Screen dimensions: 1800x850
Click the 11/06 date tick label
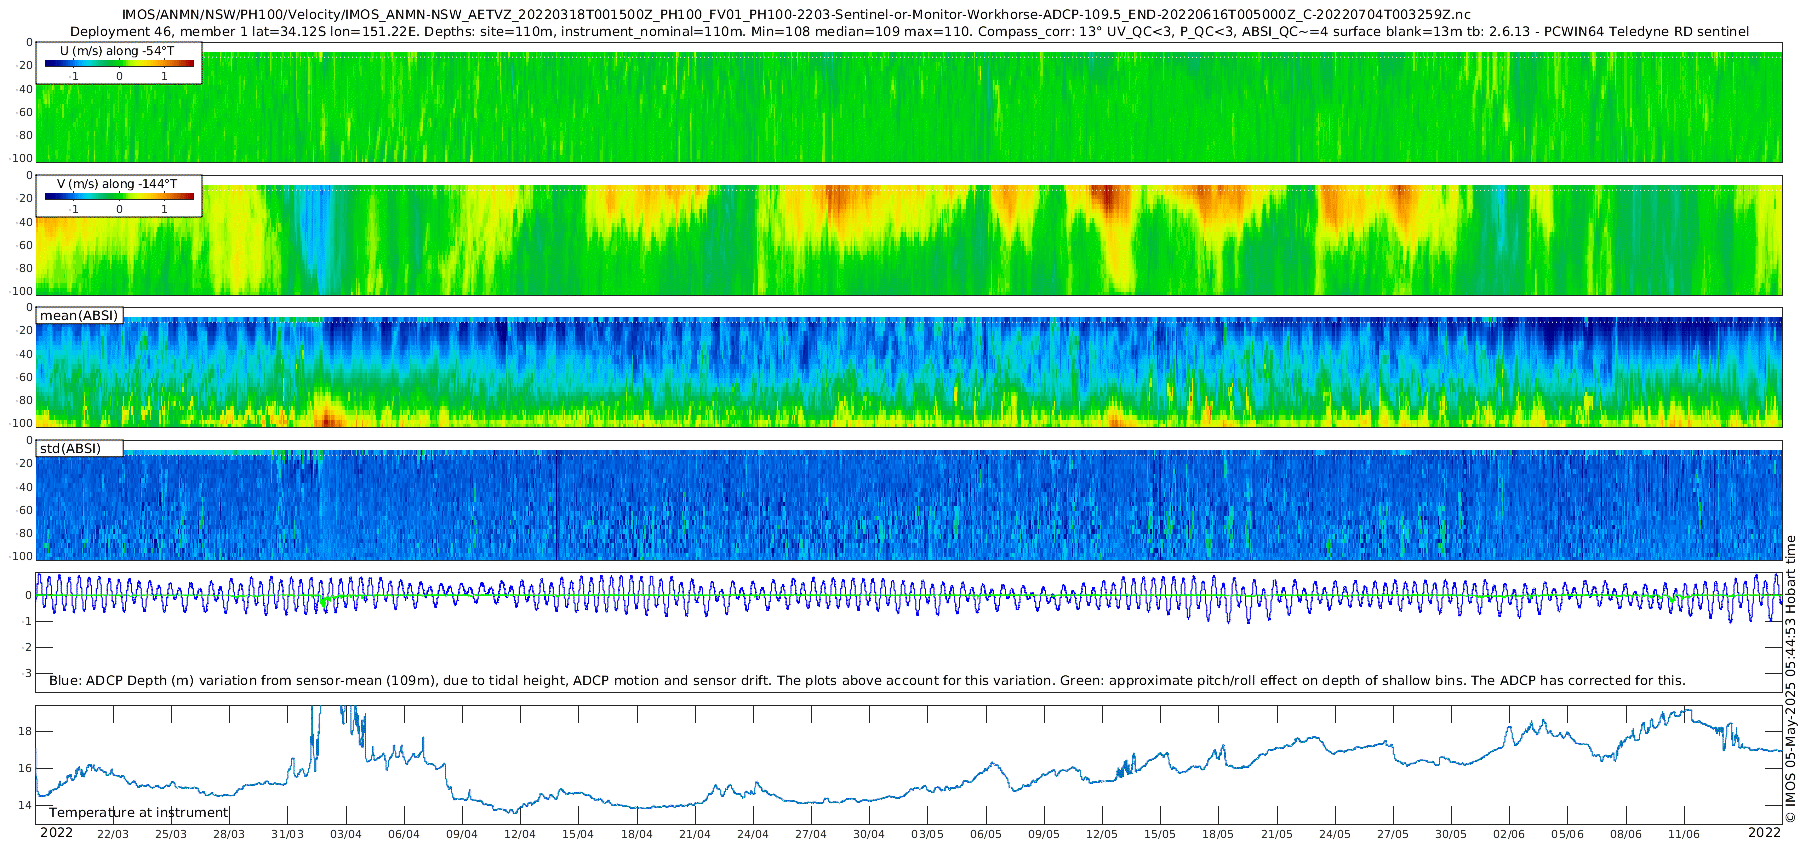coord(1684,834)
